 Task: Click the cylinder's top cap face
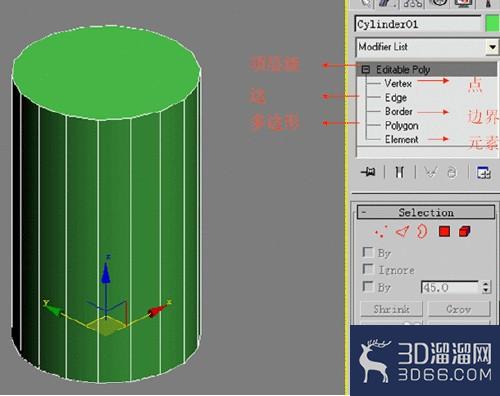[106, 72]
